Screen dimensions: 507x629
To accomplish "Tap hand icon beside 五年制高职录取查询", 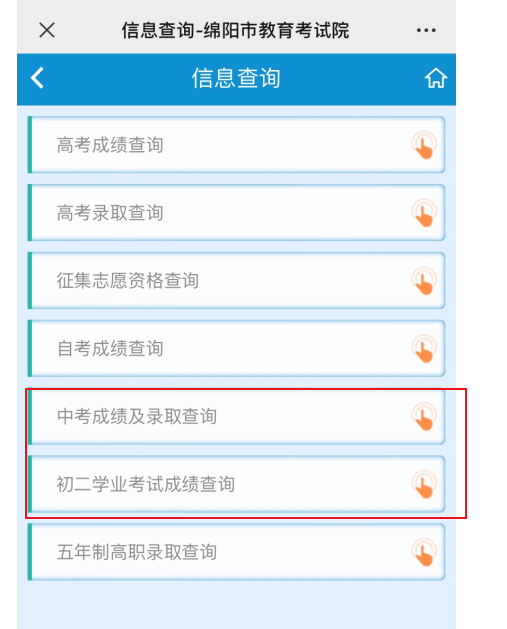I will tap(424, 552).
